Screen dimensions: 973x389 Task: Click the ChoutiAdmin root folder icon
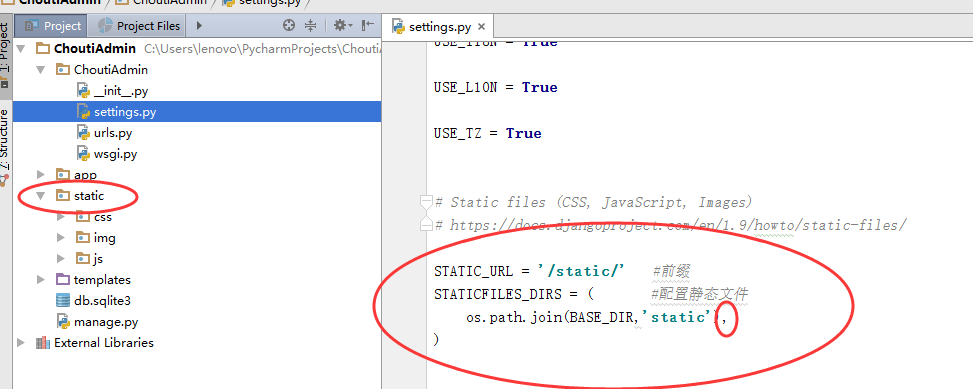[x=43, y=48]
